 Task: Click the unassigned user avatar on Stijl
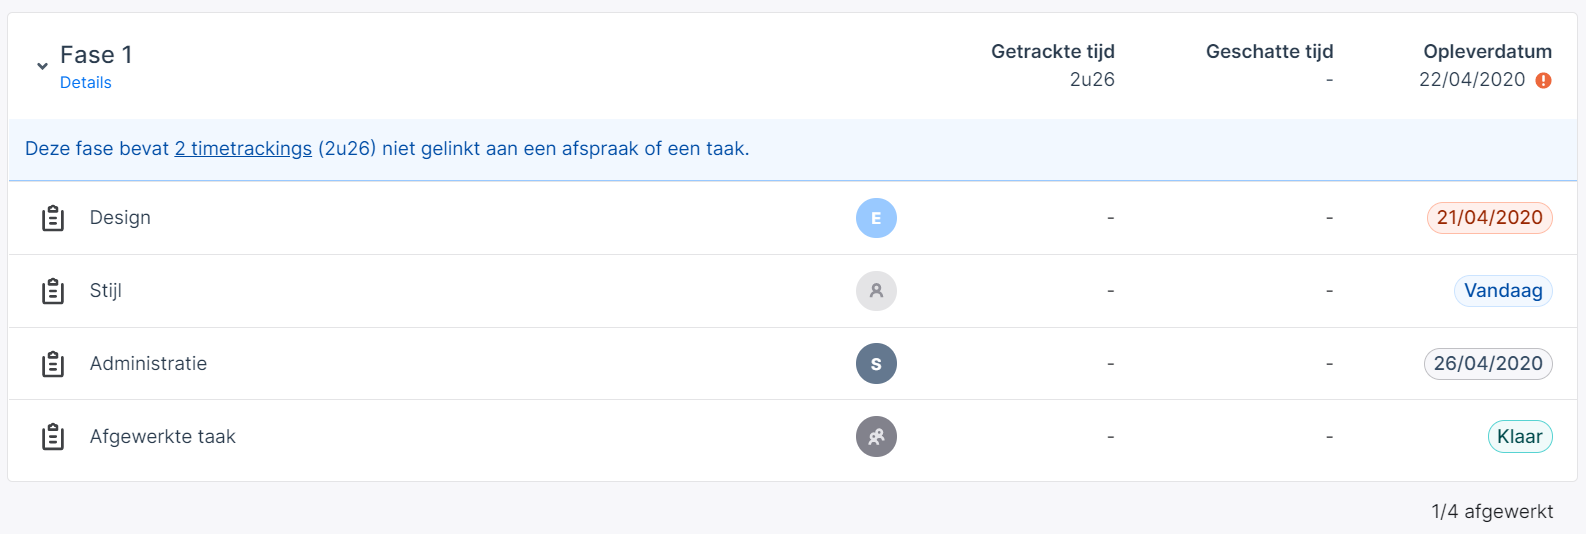876,291
